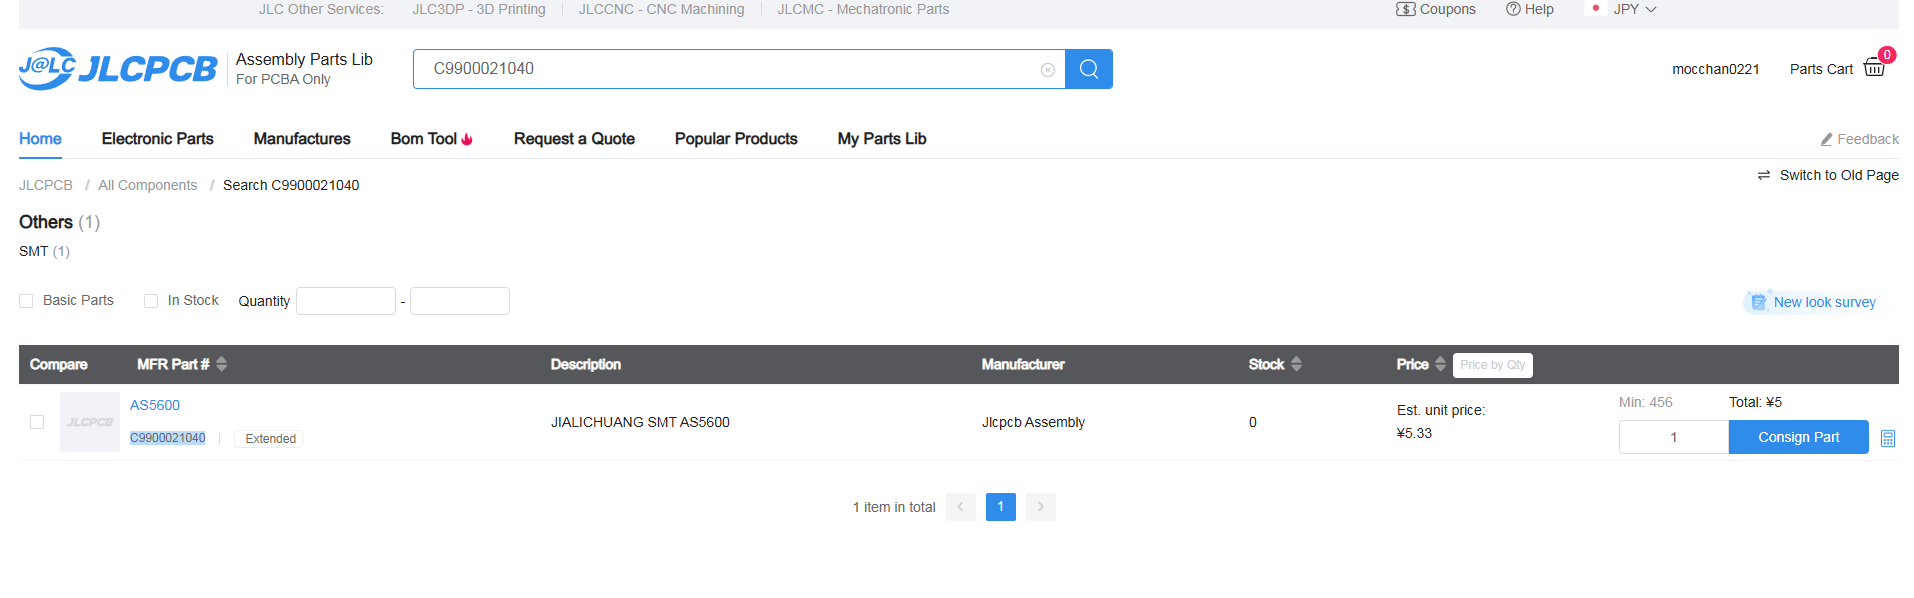Open the Manufactures menu
The width and height of the screenshot is (1914, 598).
pyautogui.click(x=302, y=139)
